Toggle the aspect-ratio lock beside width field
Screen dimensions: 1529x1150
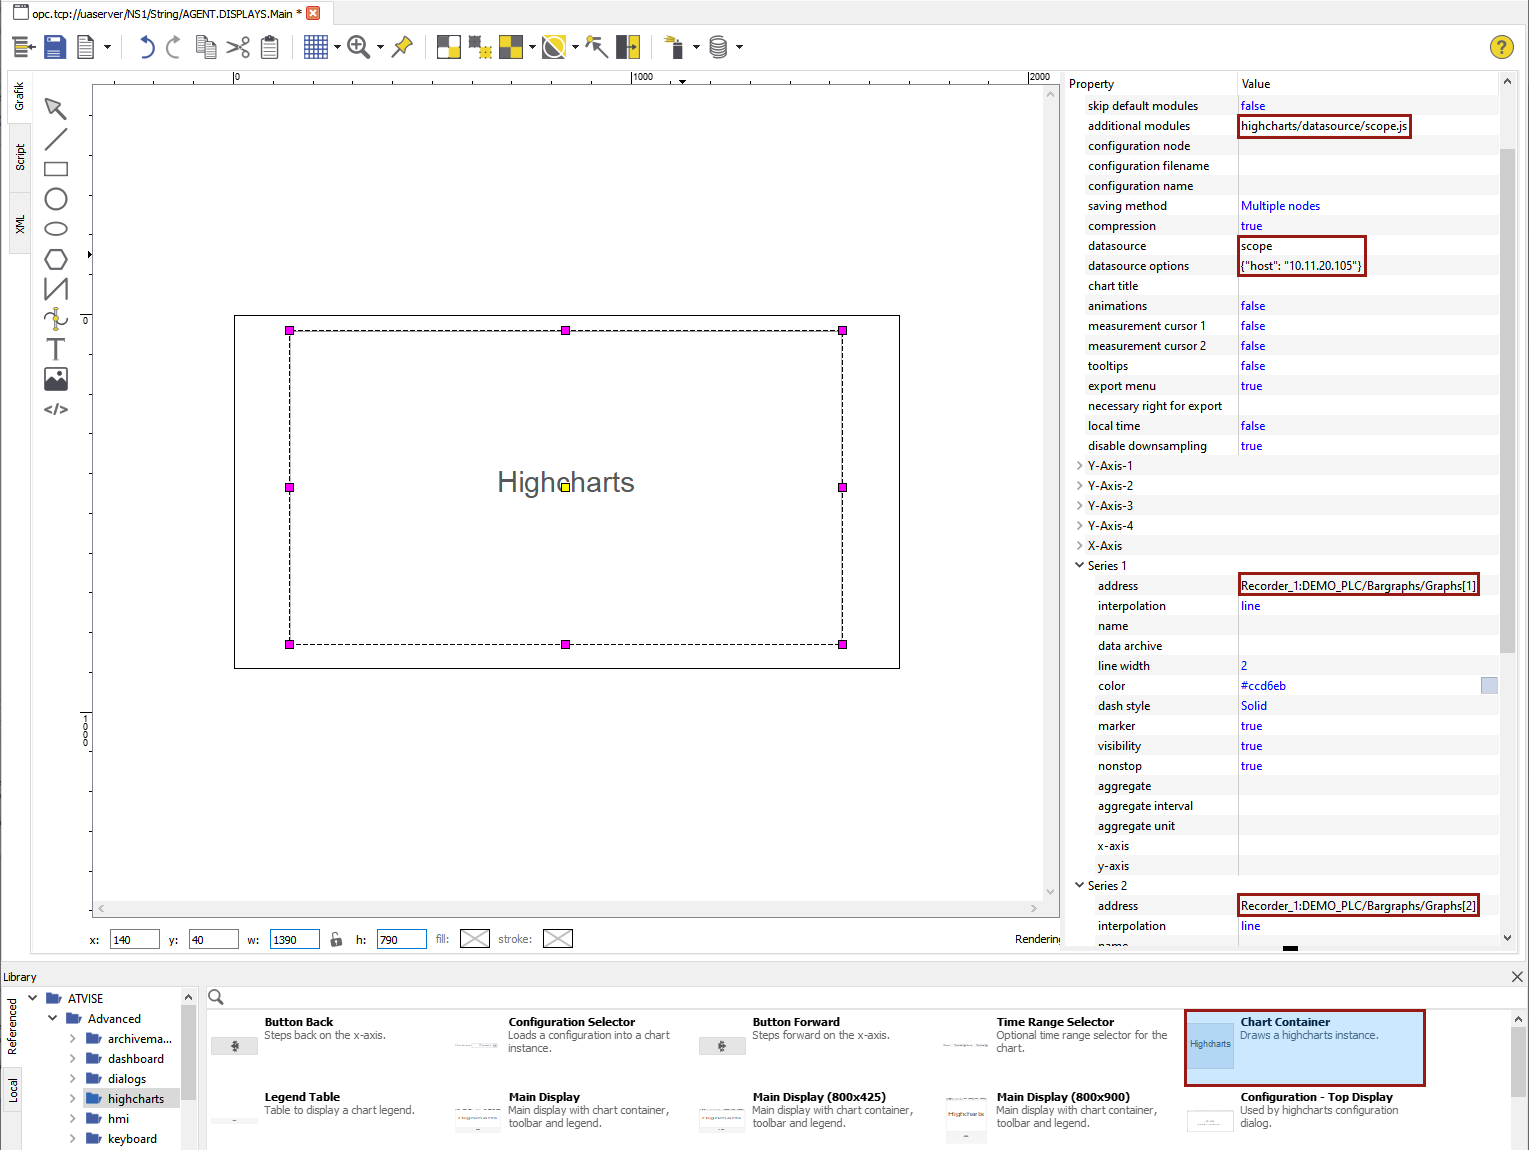click(336, 938)
